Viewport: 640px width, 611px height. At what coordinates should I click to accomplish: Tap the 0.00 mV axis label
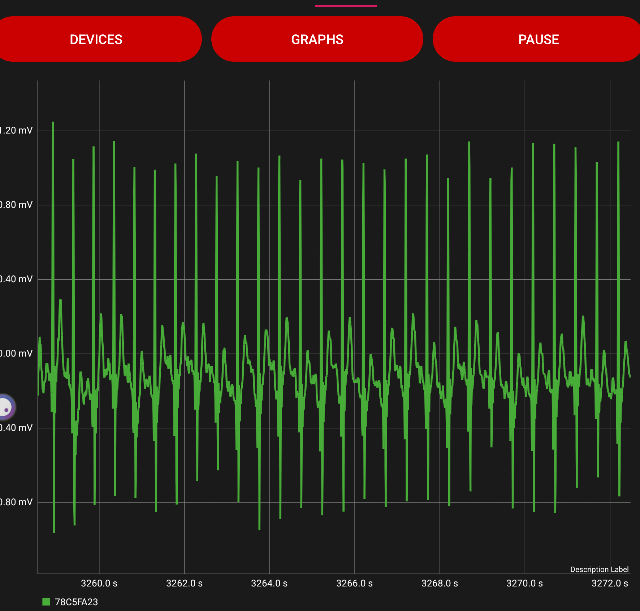16,353
